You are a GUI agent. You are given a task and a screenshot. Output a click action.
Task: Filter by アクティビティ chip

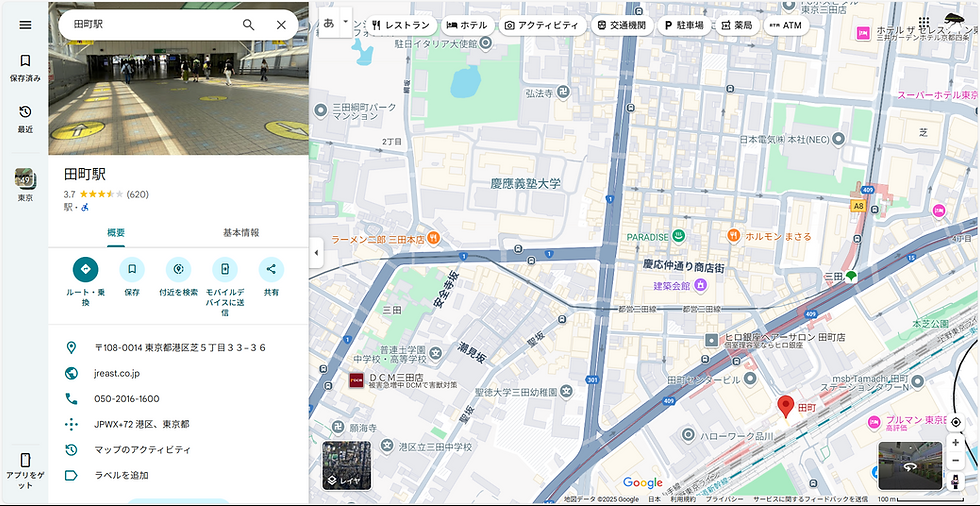[x=541, y=26]
